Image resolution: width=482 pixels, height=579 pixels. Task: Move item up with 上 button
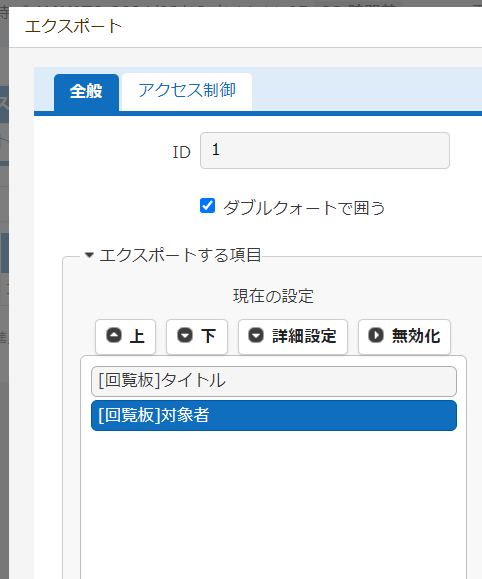[125, 336]
